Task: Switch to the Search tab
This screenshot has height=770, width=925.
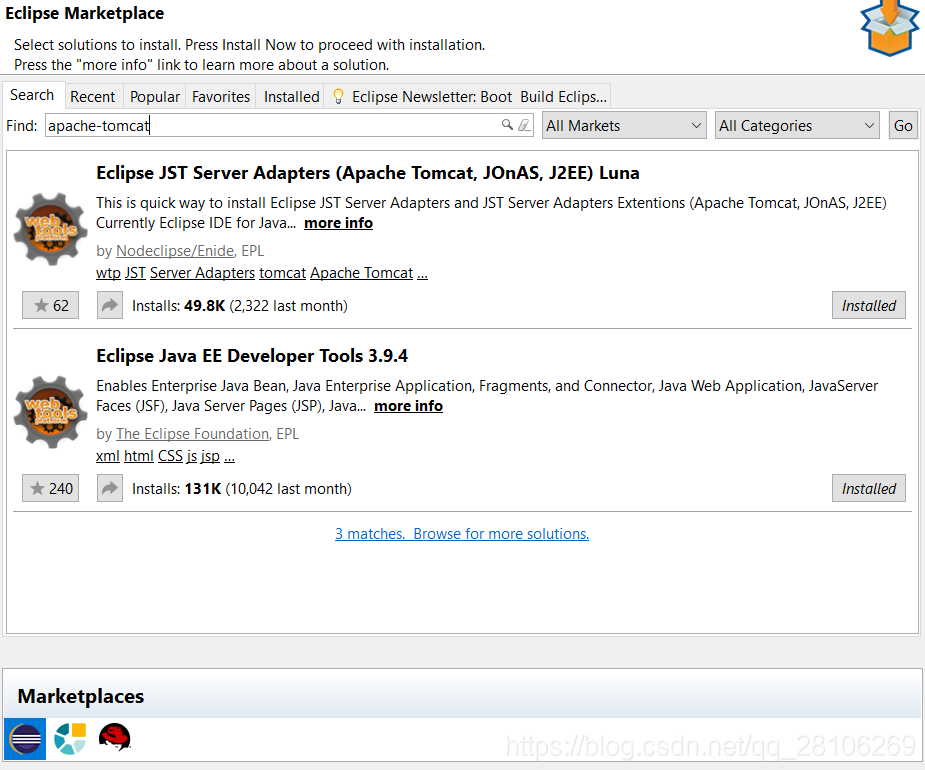Action: coord(32,96)
